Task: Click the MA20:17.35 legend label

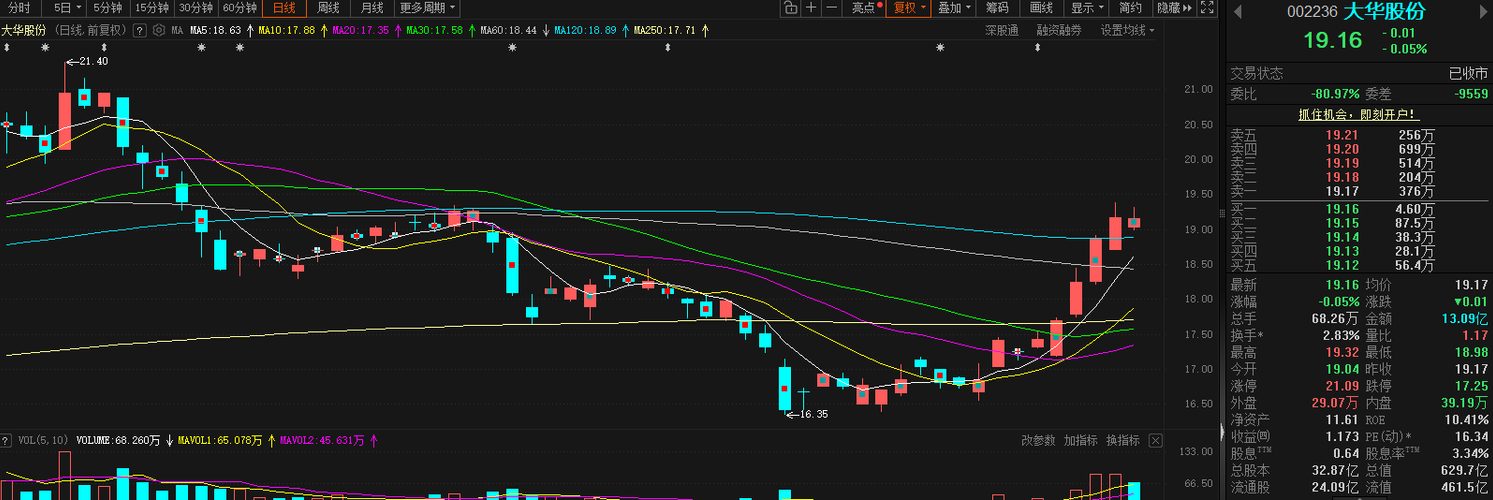Action: point(361,30)
